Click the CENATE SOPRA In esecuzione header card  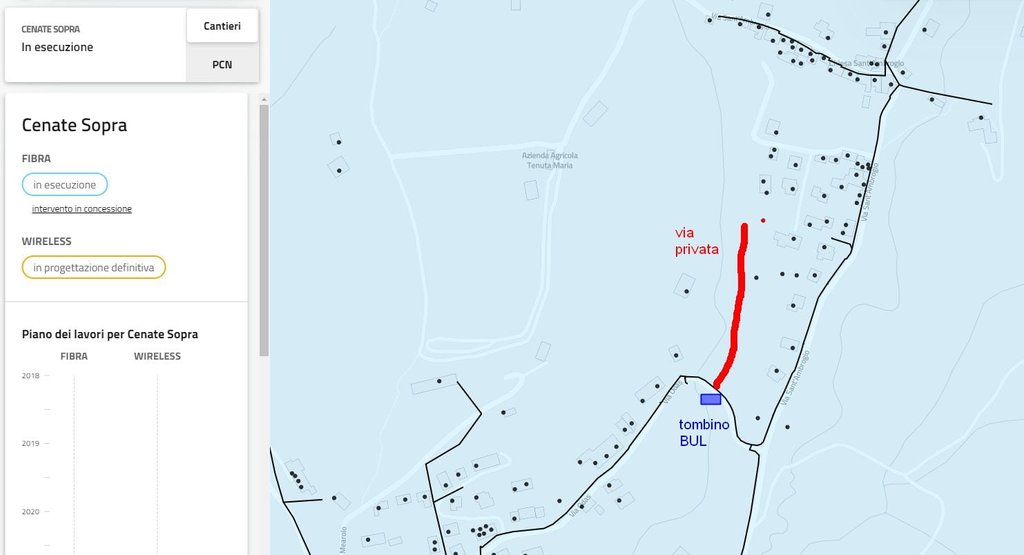pos(95,45)
